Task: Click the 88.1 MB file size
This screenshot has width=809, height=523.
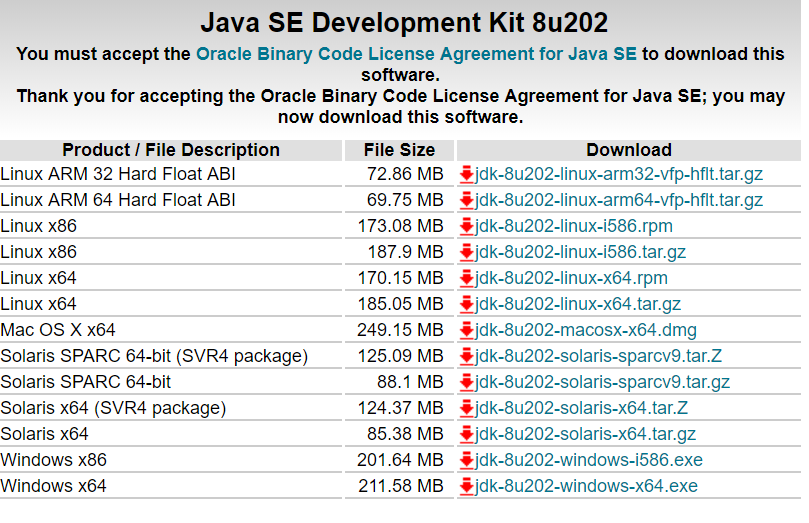Action: (x=410, y=382)
